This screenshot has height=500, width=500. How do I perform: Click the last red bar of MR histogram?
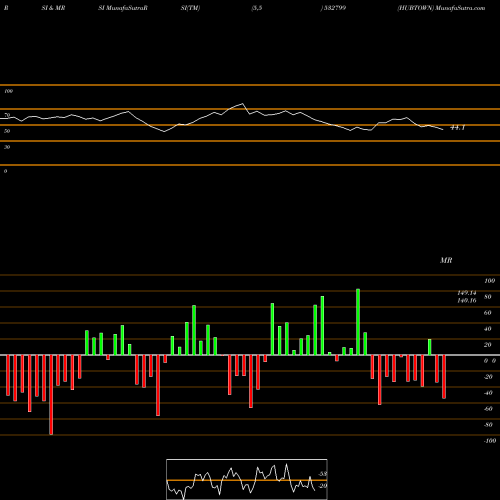(x=444, y=377)
